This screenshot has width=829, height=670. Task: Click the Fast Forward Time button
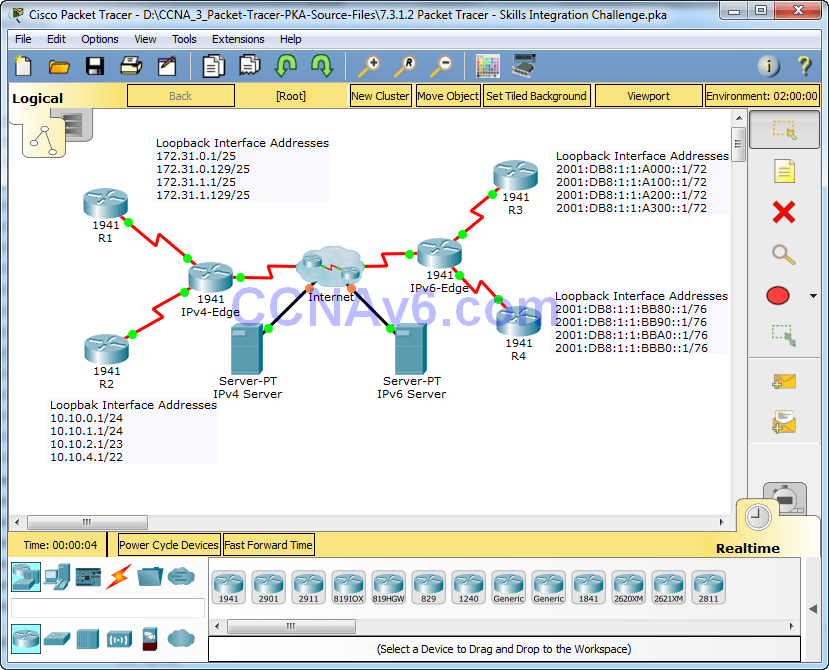click(x=268, y=545)
